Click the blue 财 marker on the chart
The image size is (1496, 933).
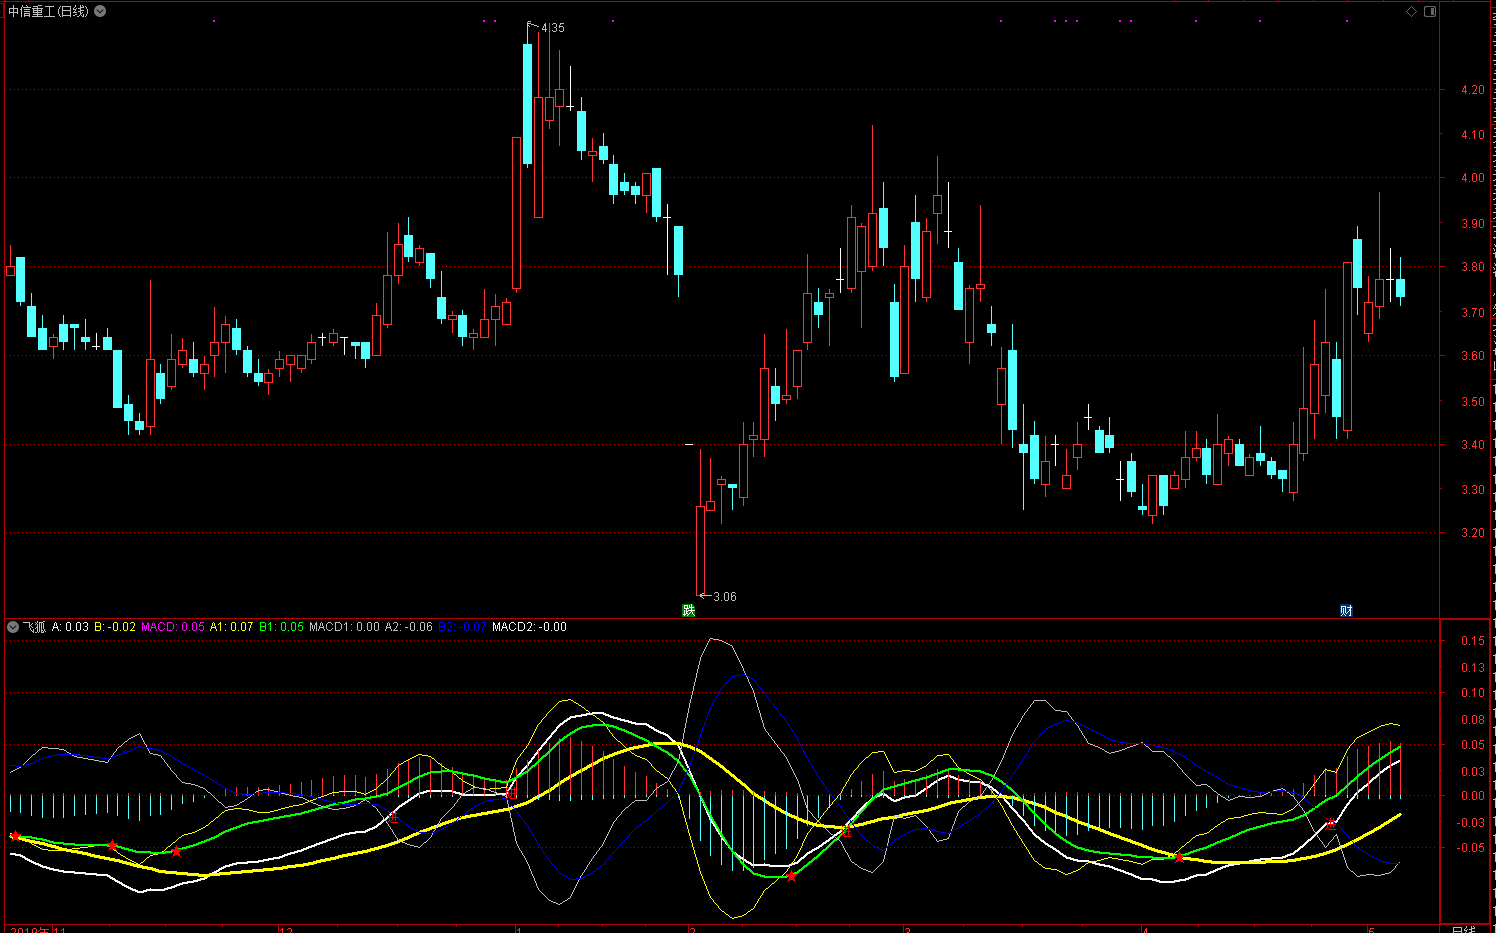pyautogui.click(x=1346, y=610)
